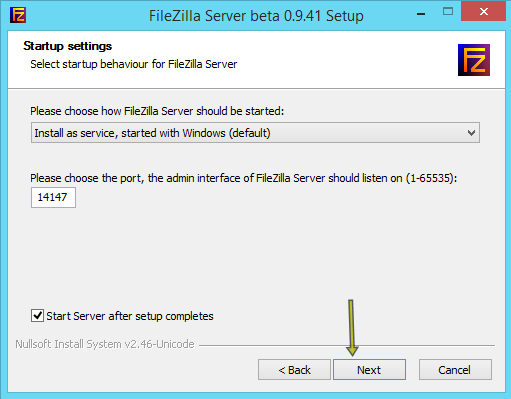Toggle the Start Server after setup checkbox
This screenshot has width=511, height=399.
tap(37, 315)
